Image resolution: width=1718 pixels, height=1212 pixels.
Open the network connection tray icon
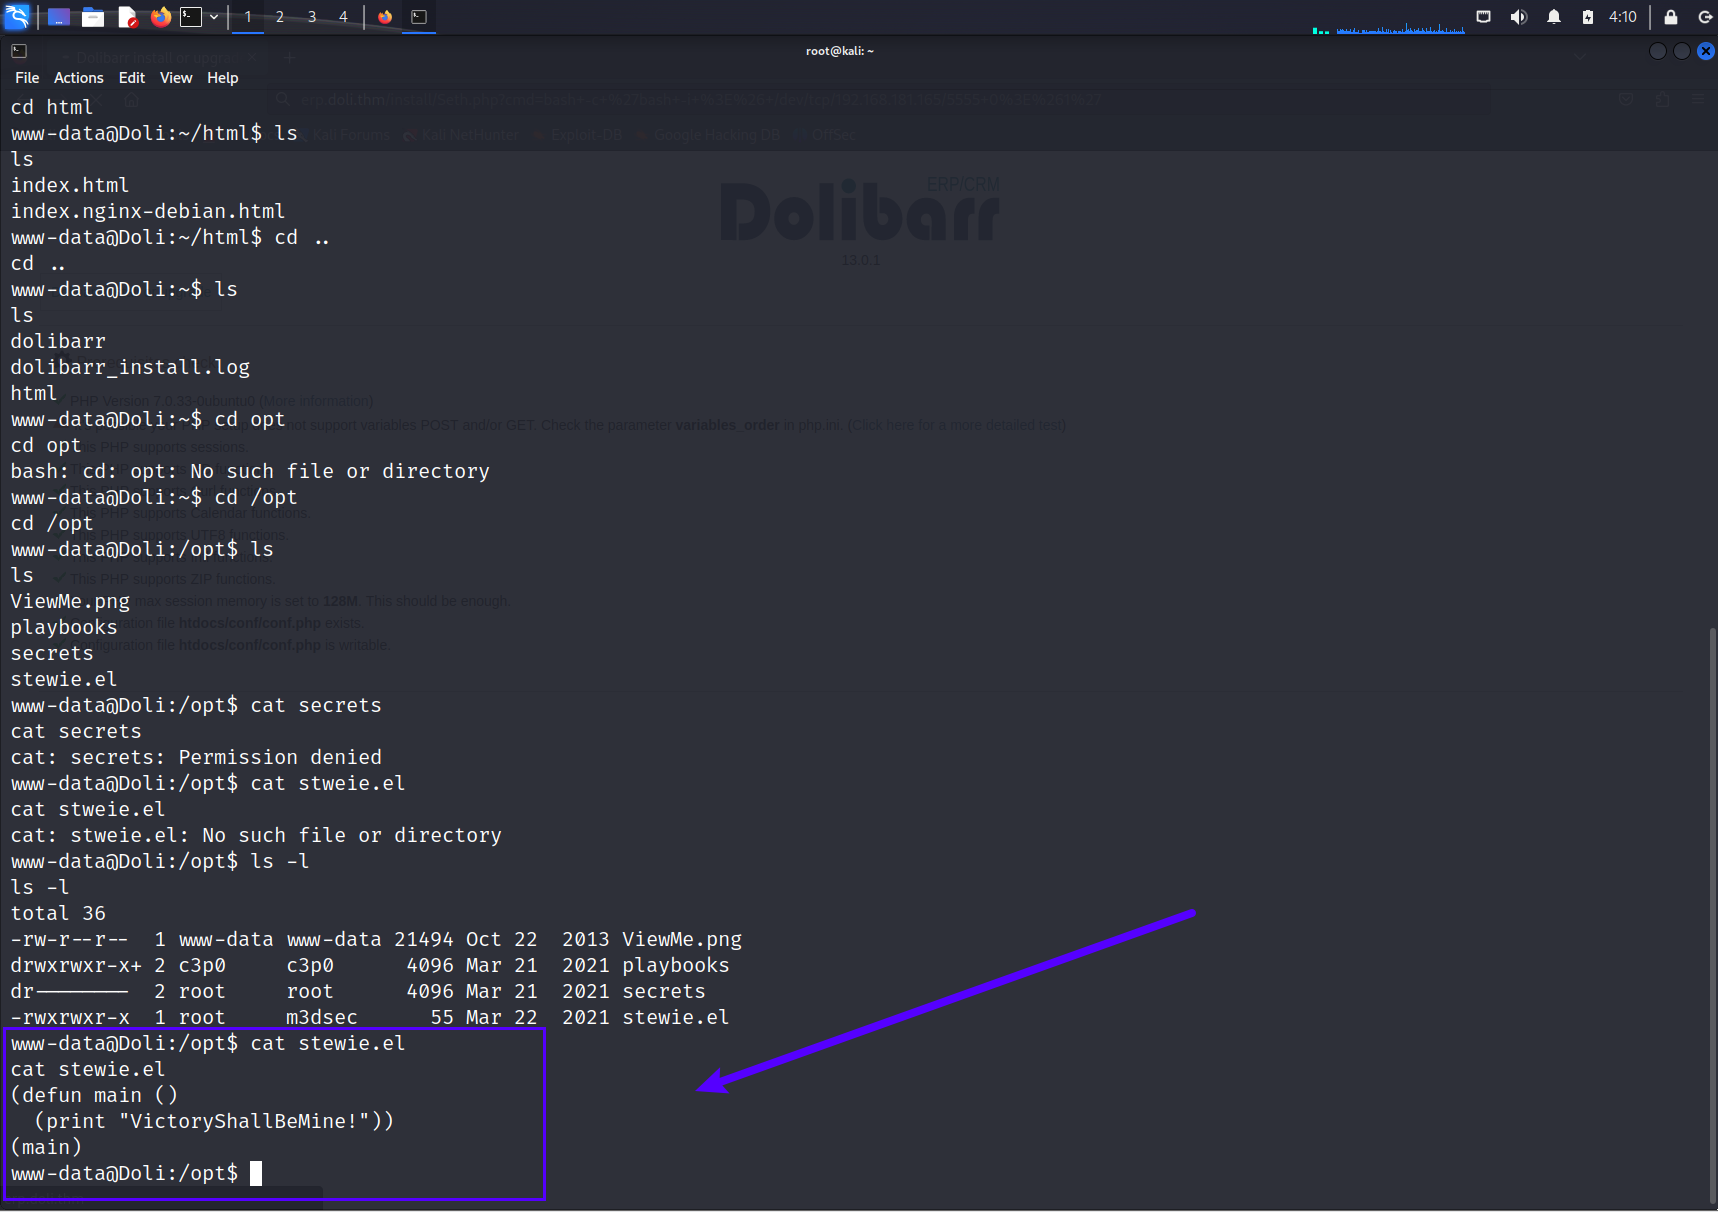pos(1484,17)
